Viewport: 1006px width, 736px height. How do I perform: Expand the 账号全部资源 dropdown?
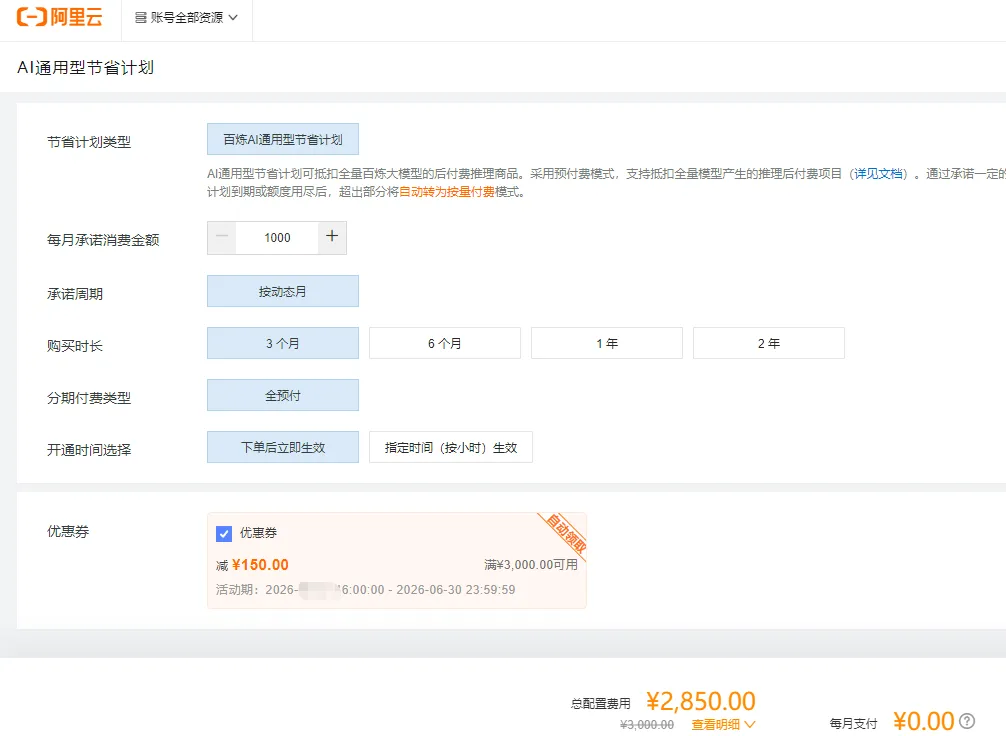(x=186, y=17)
